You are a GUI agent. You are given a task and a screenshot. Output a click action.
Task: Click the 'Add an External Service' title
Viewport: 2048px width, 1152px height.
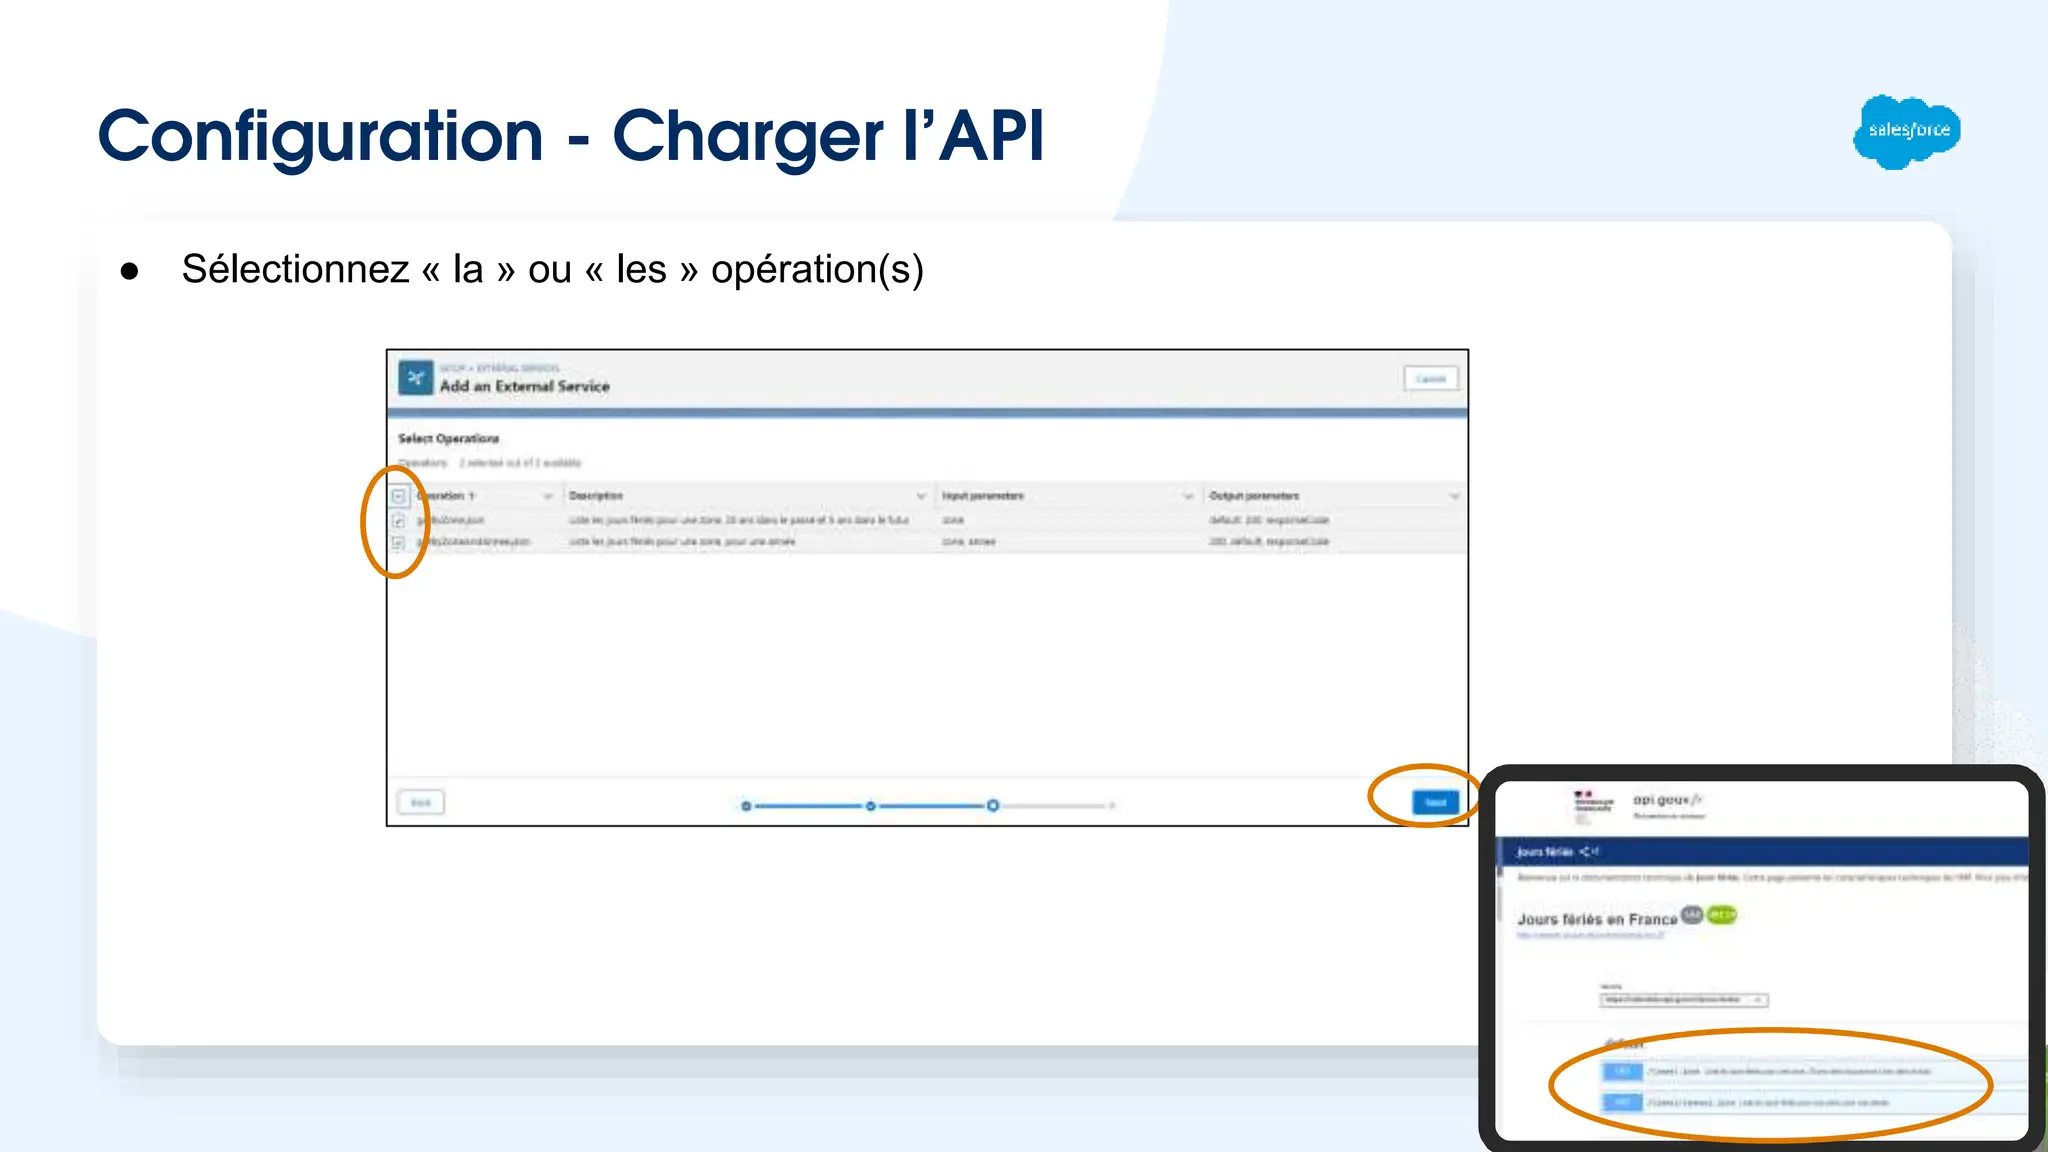[x=524, y=386]
